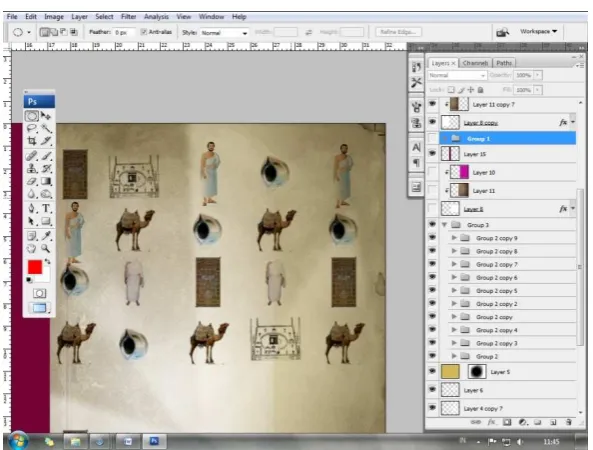The height and width of the screenshot is (450, 593).
Task: Hide Layer 8 copy via eye icon
Action: pyautogui.click(x=432, y=122)
